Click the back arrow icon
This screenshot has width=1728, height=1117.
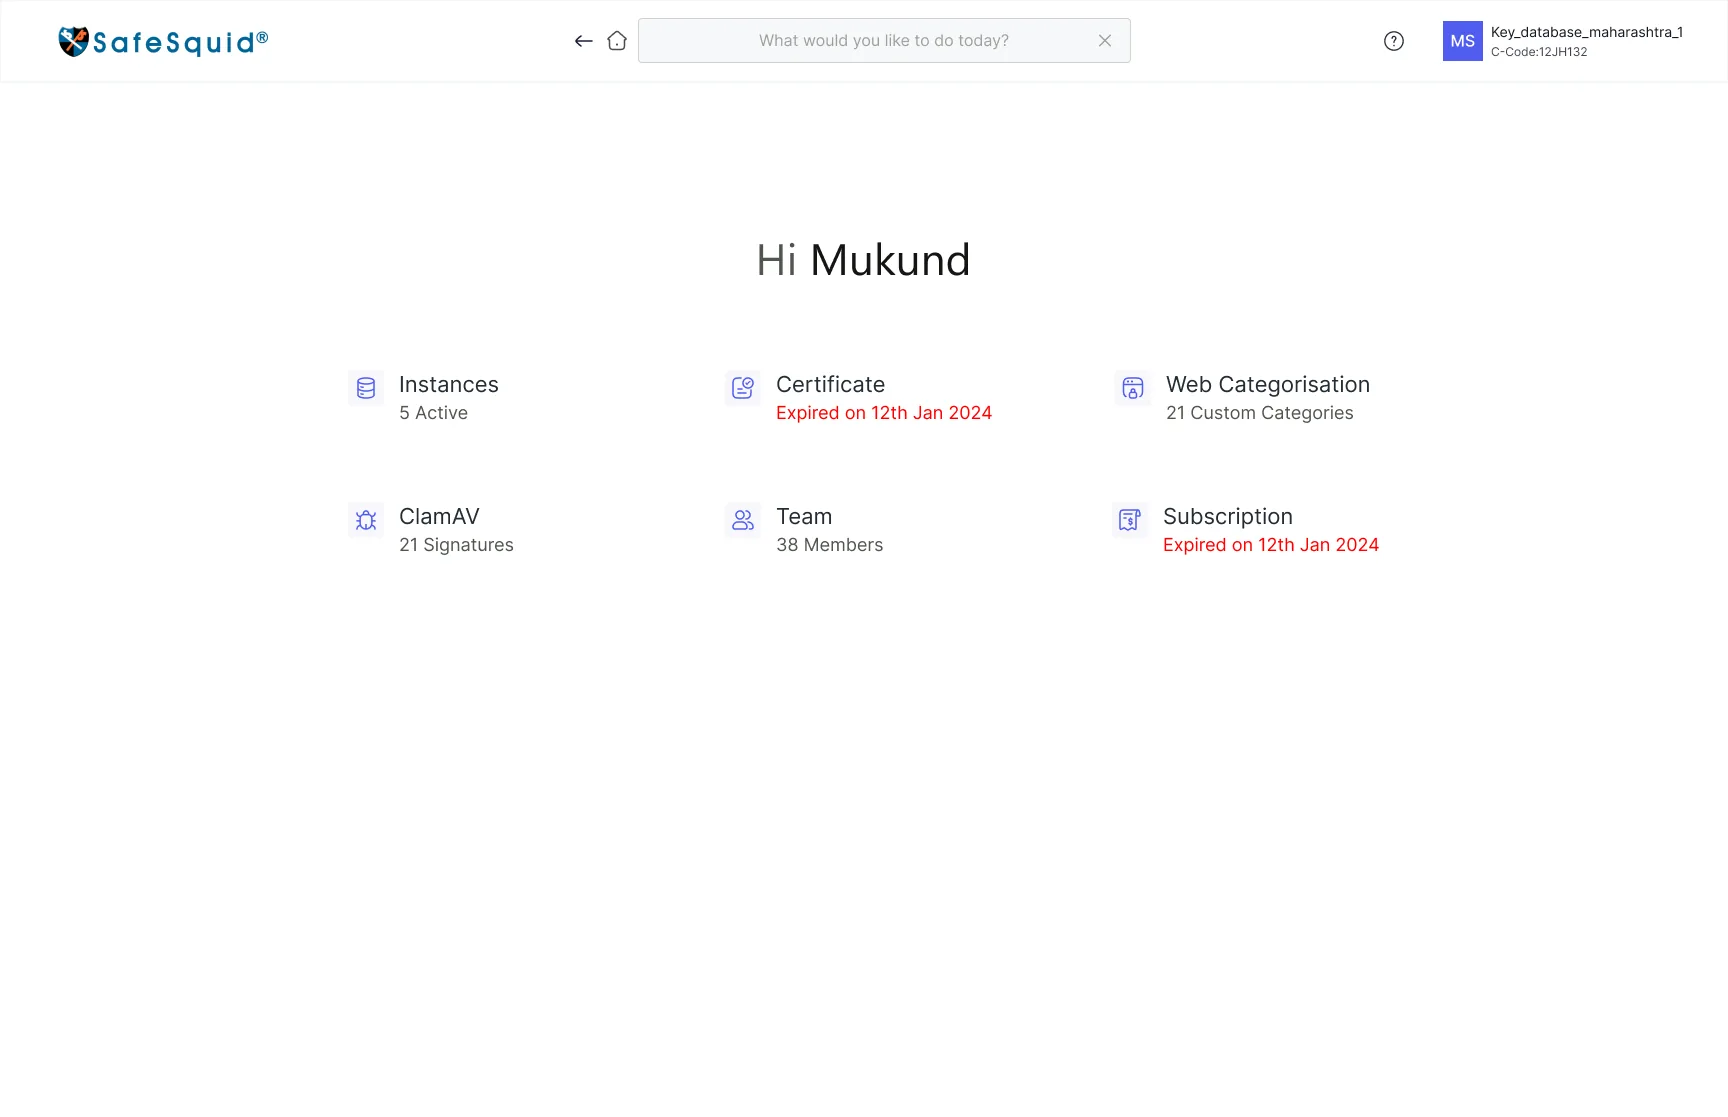pos(584,41)
